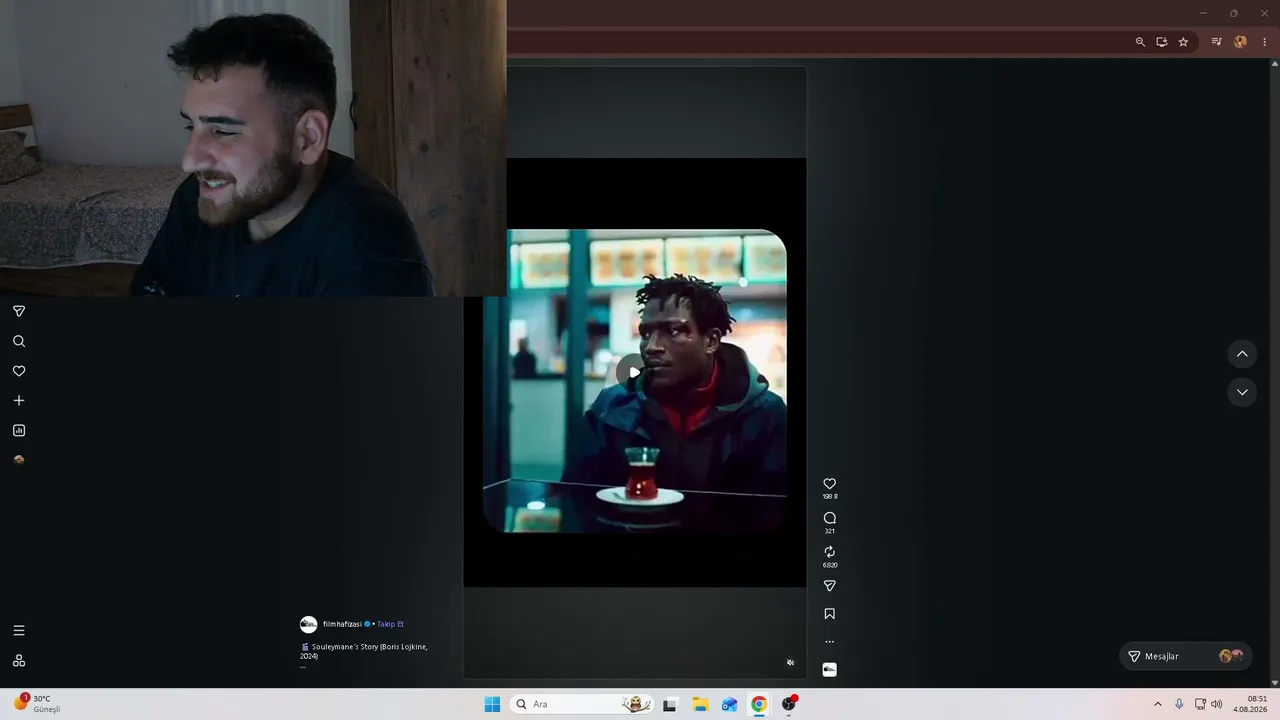This screenshot has height=720, width=1280.
Task: Create a new post with plus icon
Action: 19,401
